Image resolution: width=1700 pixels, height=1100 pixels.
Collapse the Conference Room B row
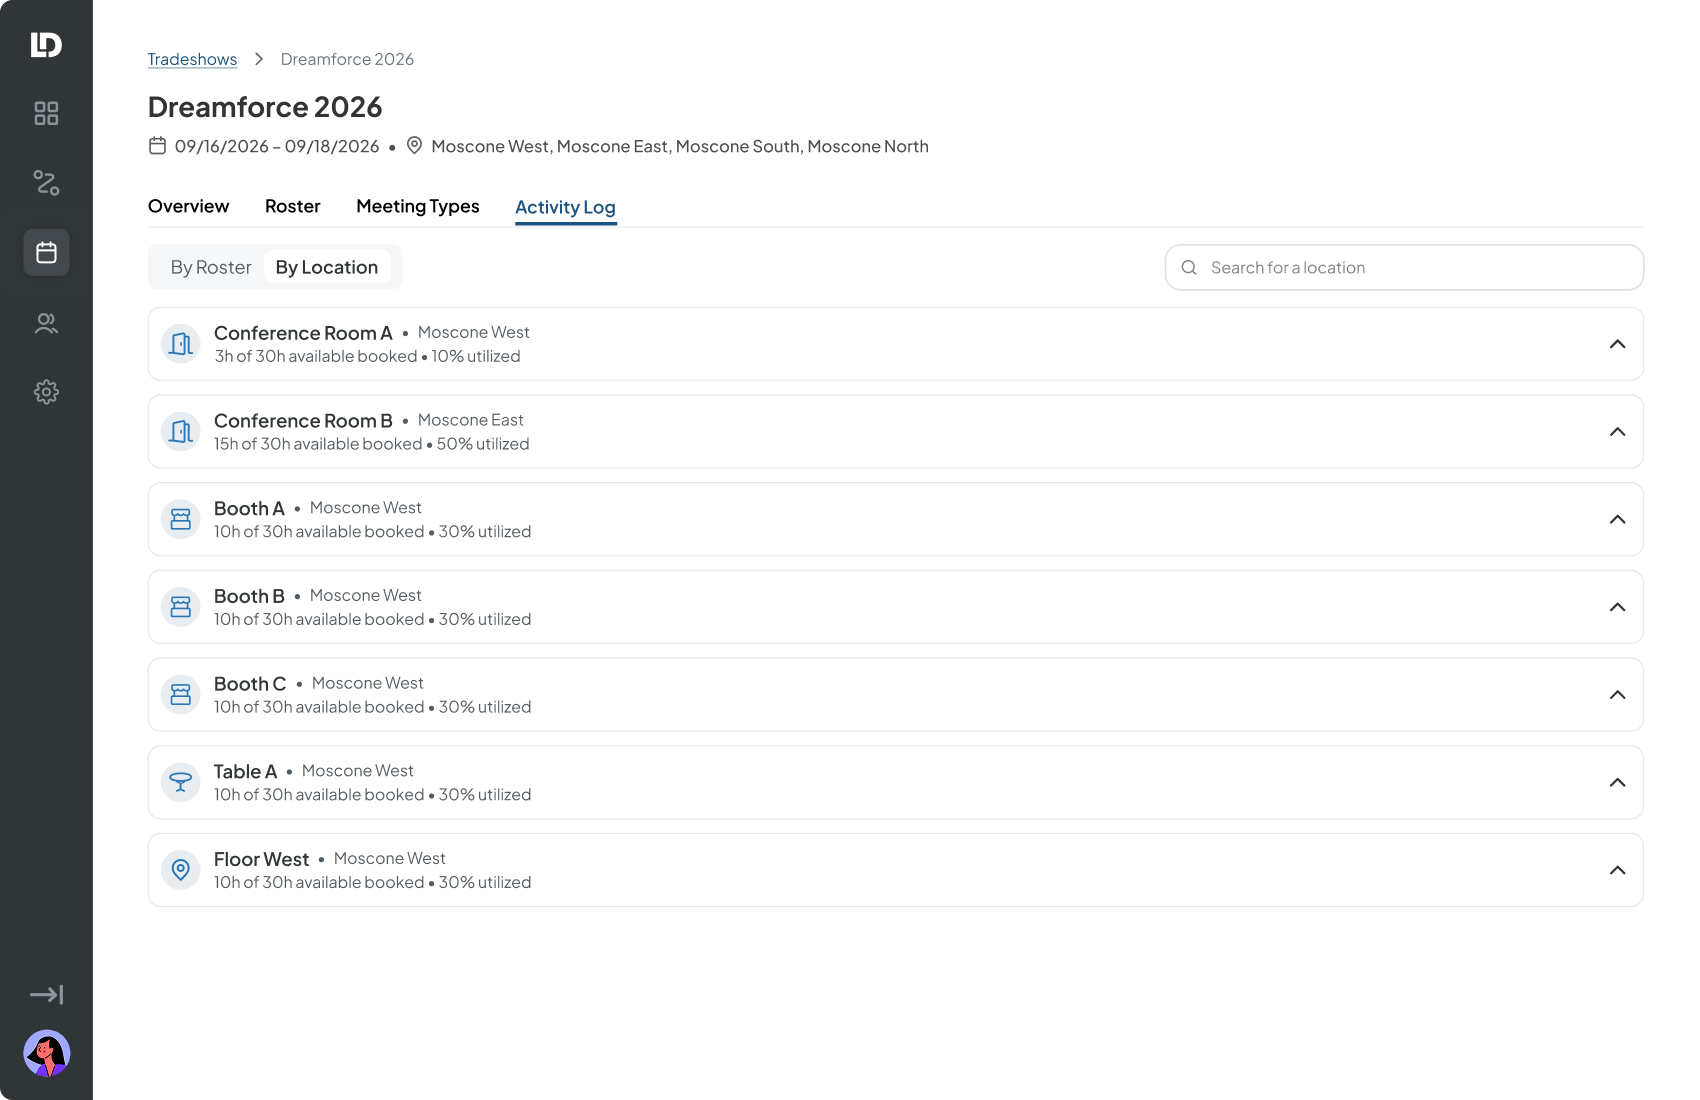point(1617,432)
